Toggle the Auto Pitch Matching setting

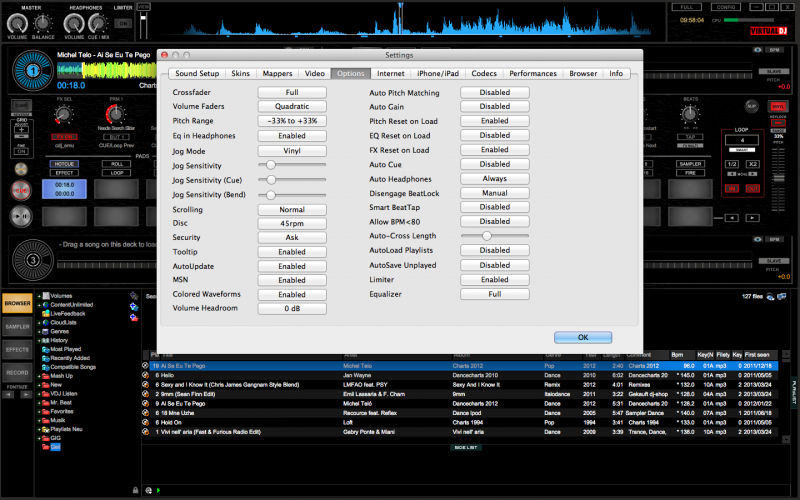[494, 92]
